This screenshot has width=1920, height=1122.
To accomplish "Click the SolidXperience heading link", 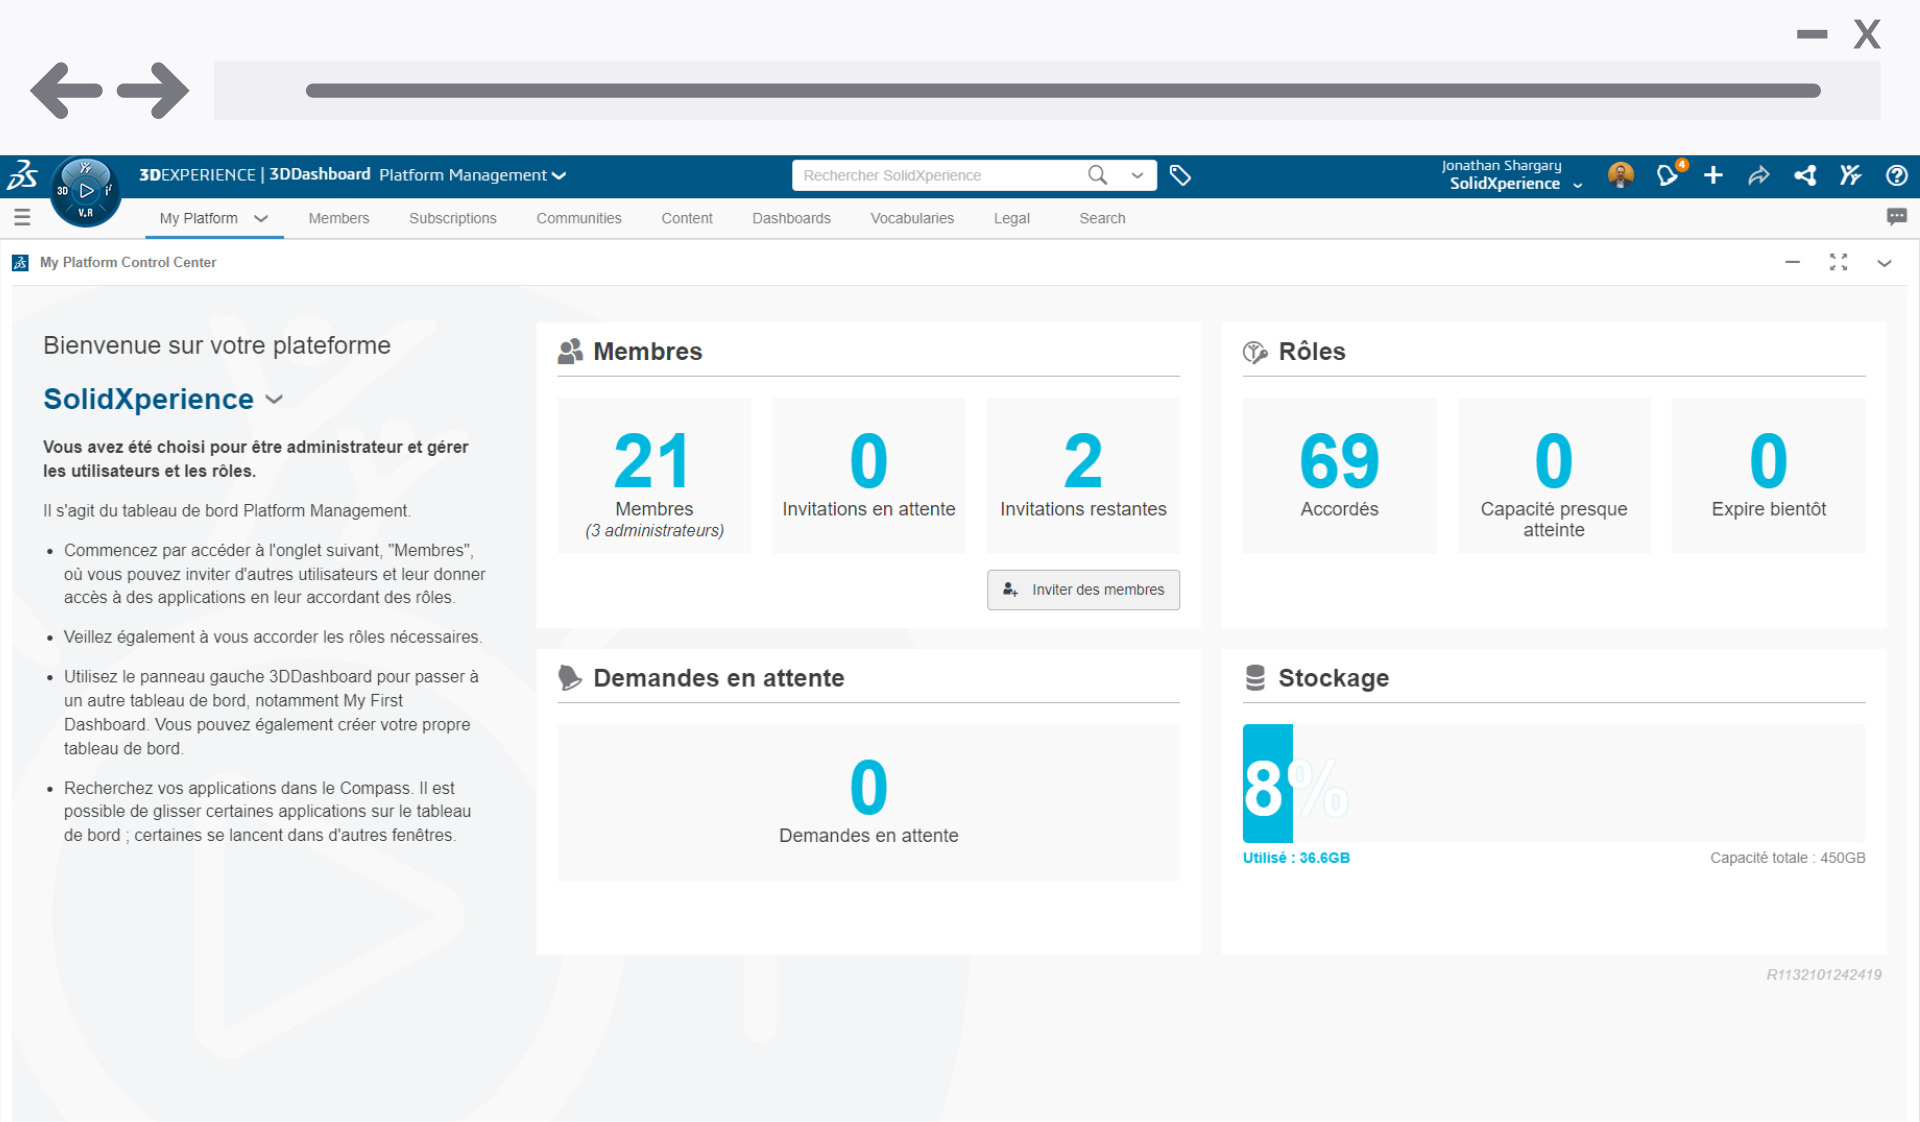I will tap(148, 399).
